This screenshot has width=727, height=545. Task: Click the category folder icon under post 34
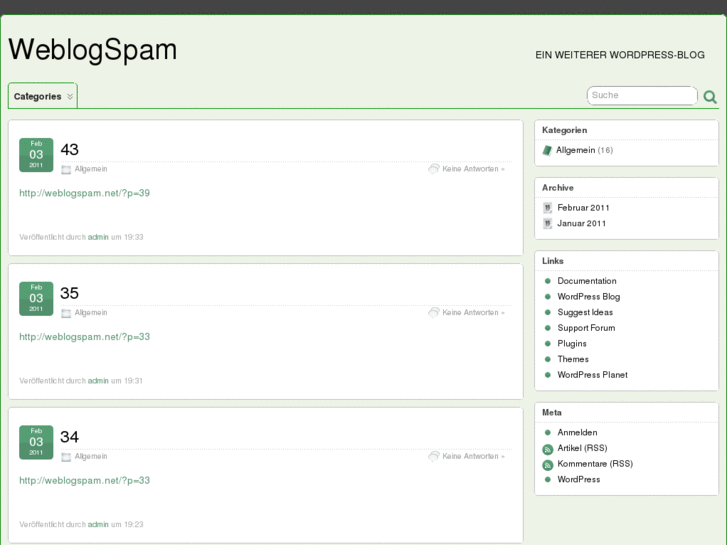pyautogui.click(x=66, y=457)
